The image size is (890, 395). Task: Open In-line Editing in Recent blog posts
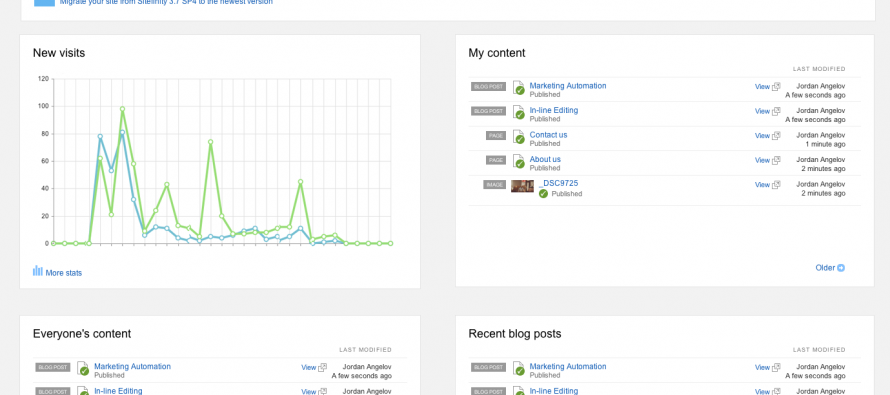553,391
